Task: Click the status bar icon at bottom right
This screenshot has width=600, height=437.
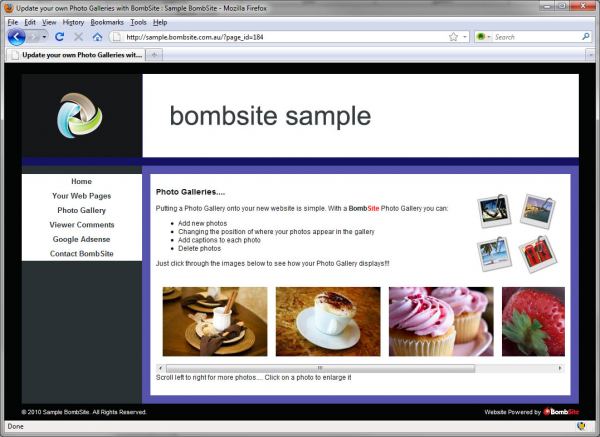Action: click(581, 426)
